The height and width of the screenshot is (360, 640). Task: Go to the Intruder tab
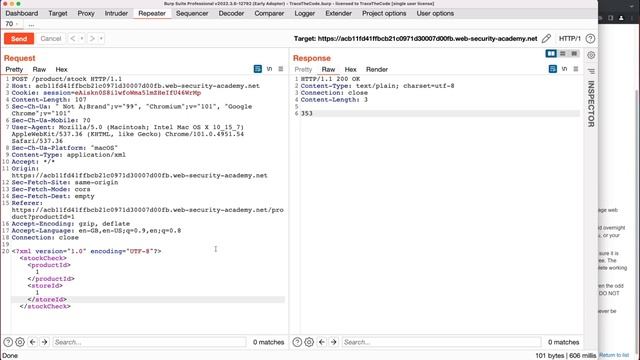pos(116,13)
